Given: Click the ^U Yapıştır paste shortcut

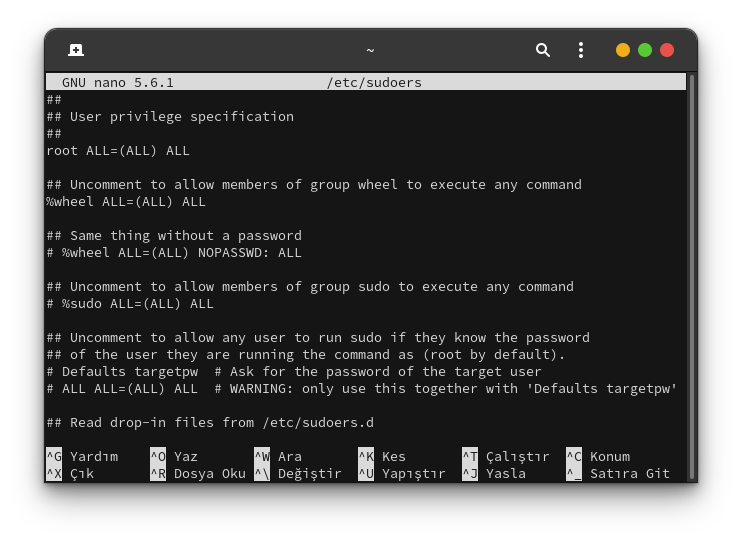Looking at the screenshot, I should tap(402, 474).
